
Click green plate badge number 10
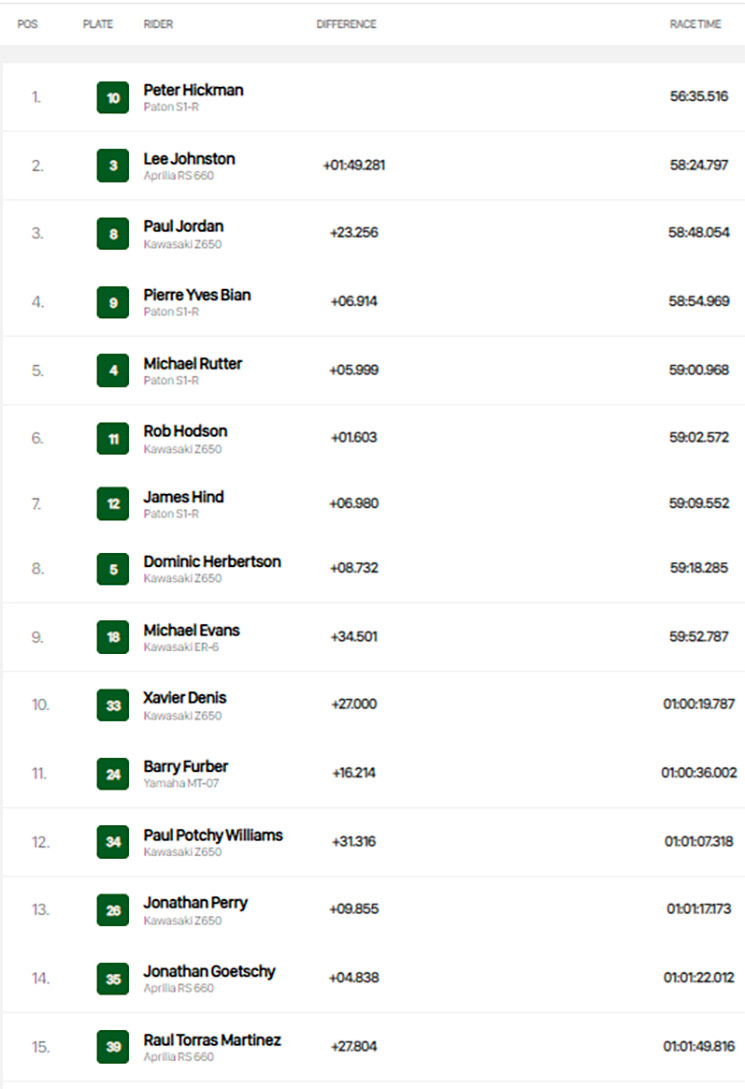tap(112, 97)
